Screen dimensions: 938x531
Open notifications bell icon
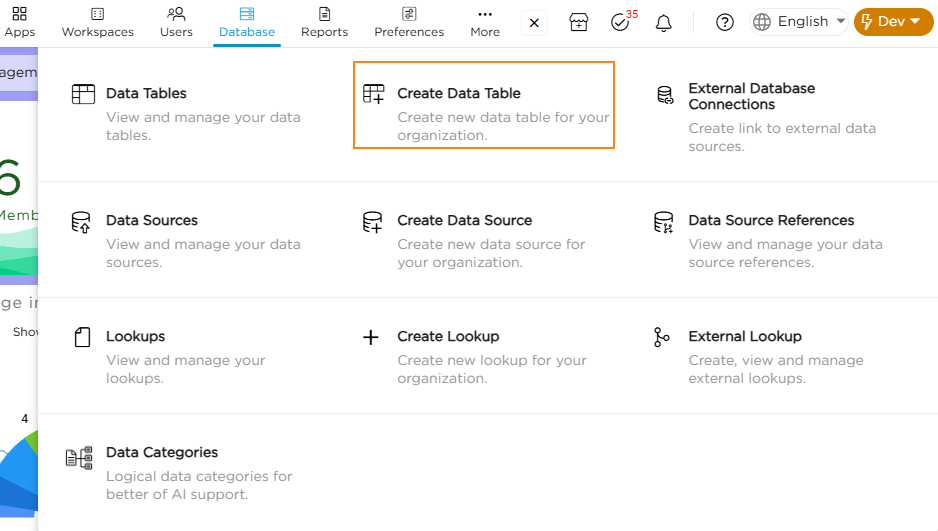click(x=663, y=22)
